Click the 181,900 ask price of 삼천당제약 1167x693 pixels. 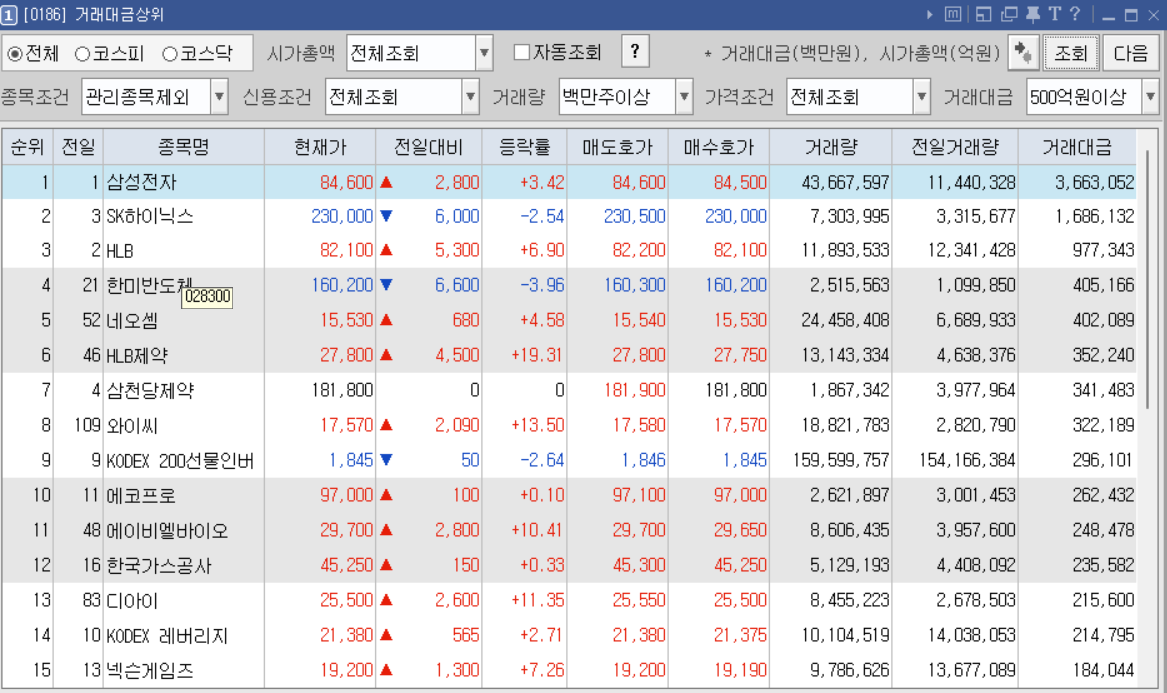pyautogui.click(x=635, y=390)
